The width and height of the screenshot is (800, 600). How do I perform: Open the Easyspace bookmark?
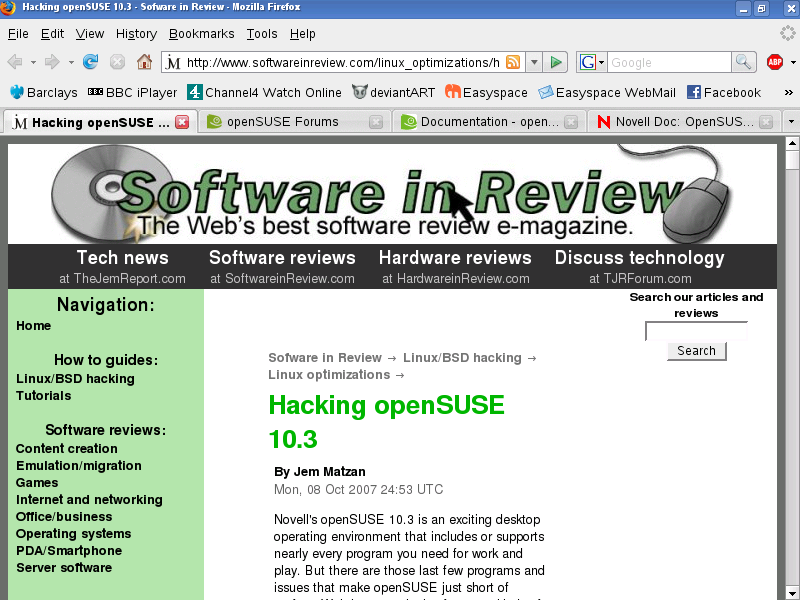[486, 92]
